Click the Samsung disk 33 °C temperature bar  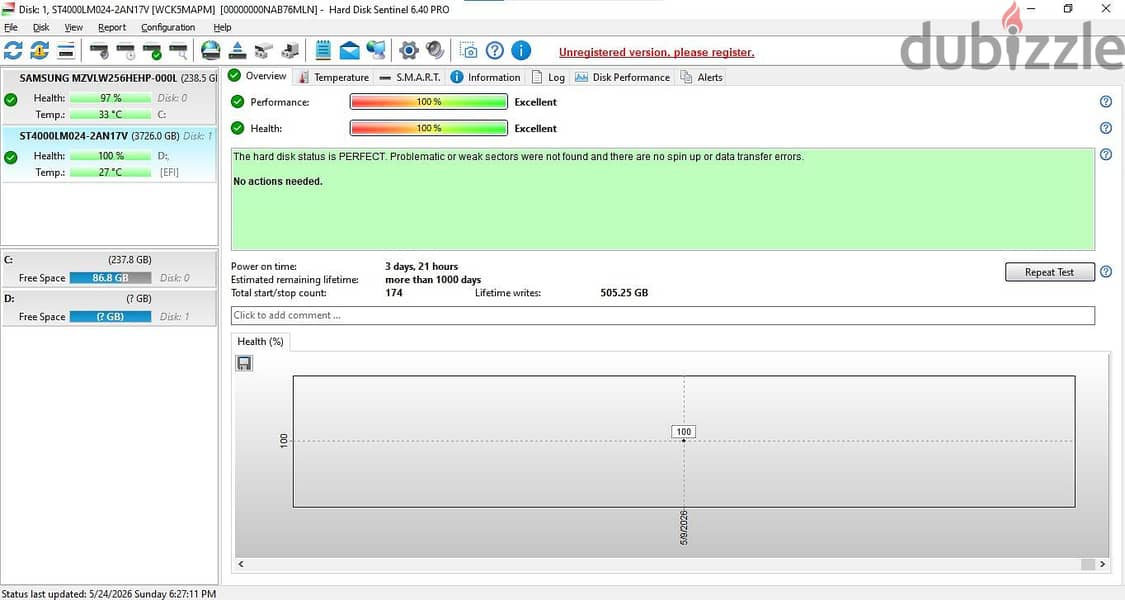tap(110, 114)
